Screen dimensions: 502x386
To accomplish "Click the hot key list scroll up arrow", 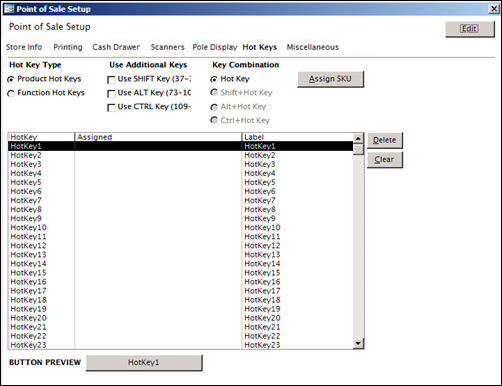I will pos(358,138).
